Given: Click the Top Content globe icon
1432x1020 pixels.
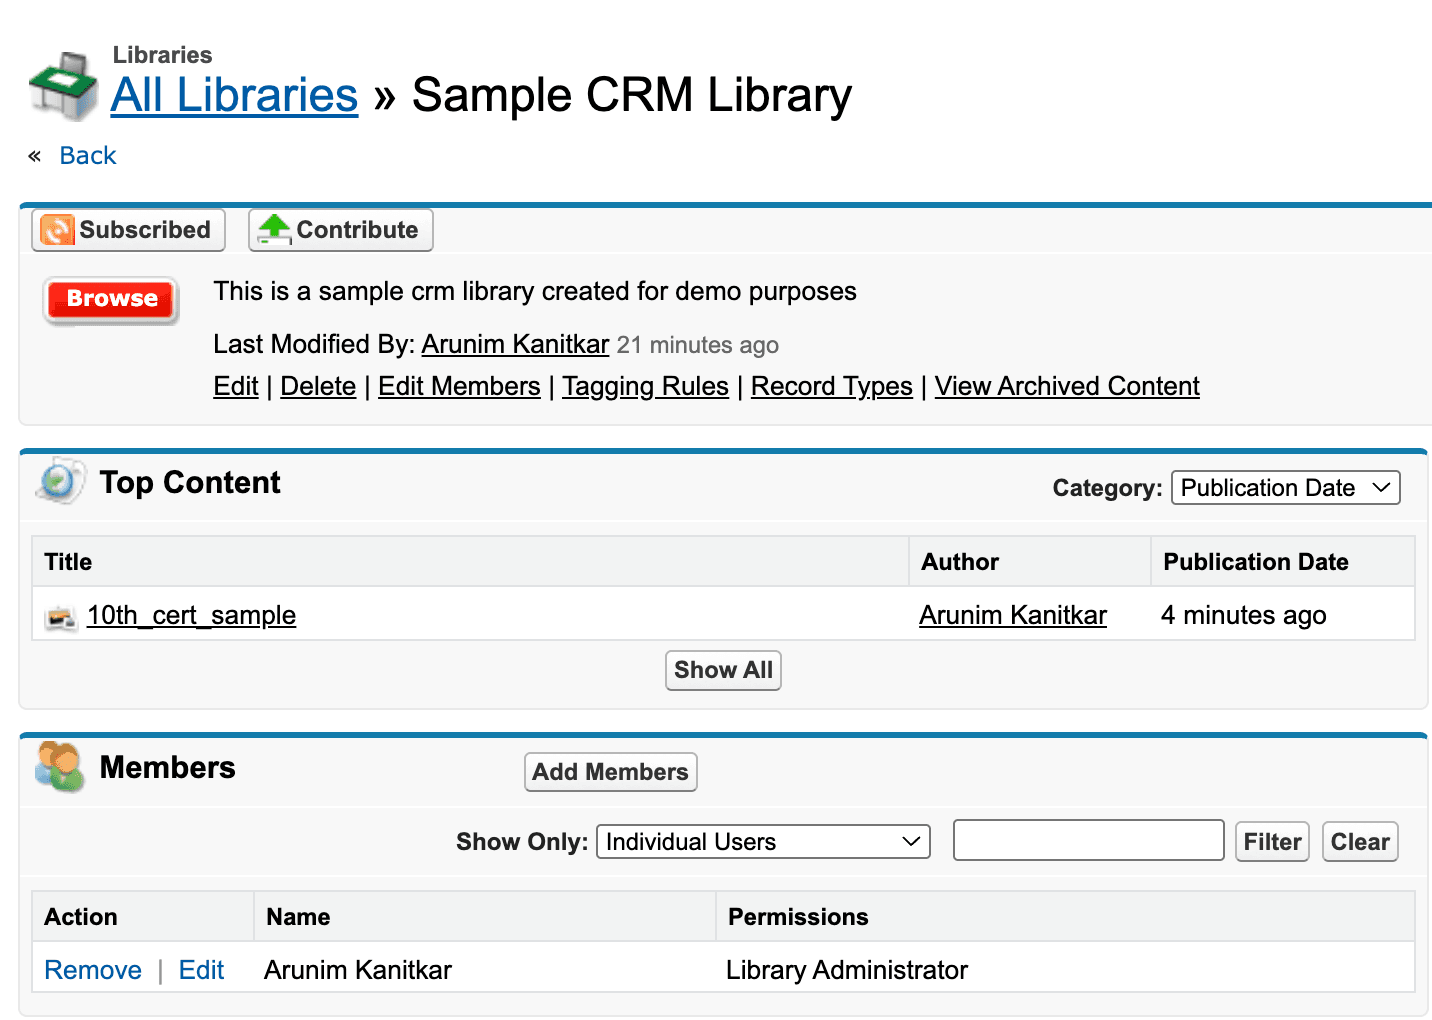Looking at the screenshot, I should (59, 482).
